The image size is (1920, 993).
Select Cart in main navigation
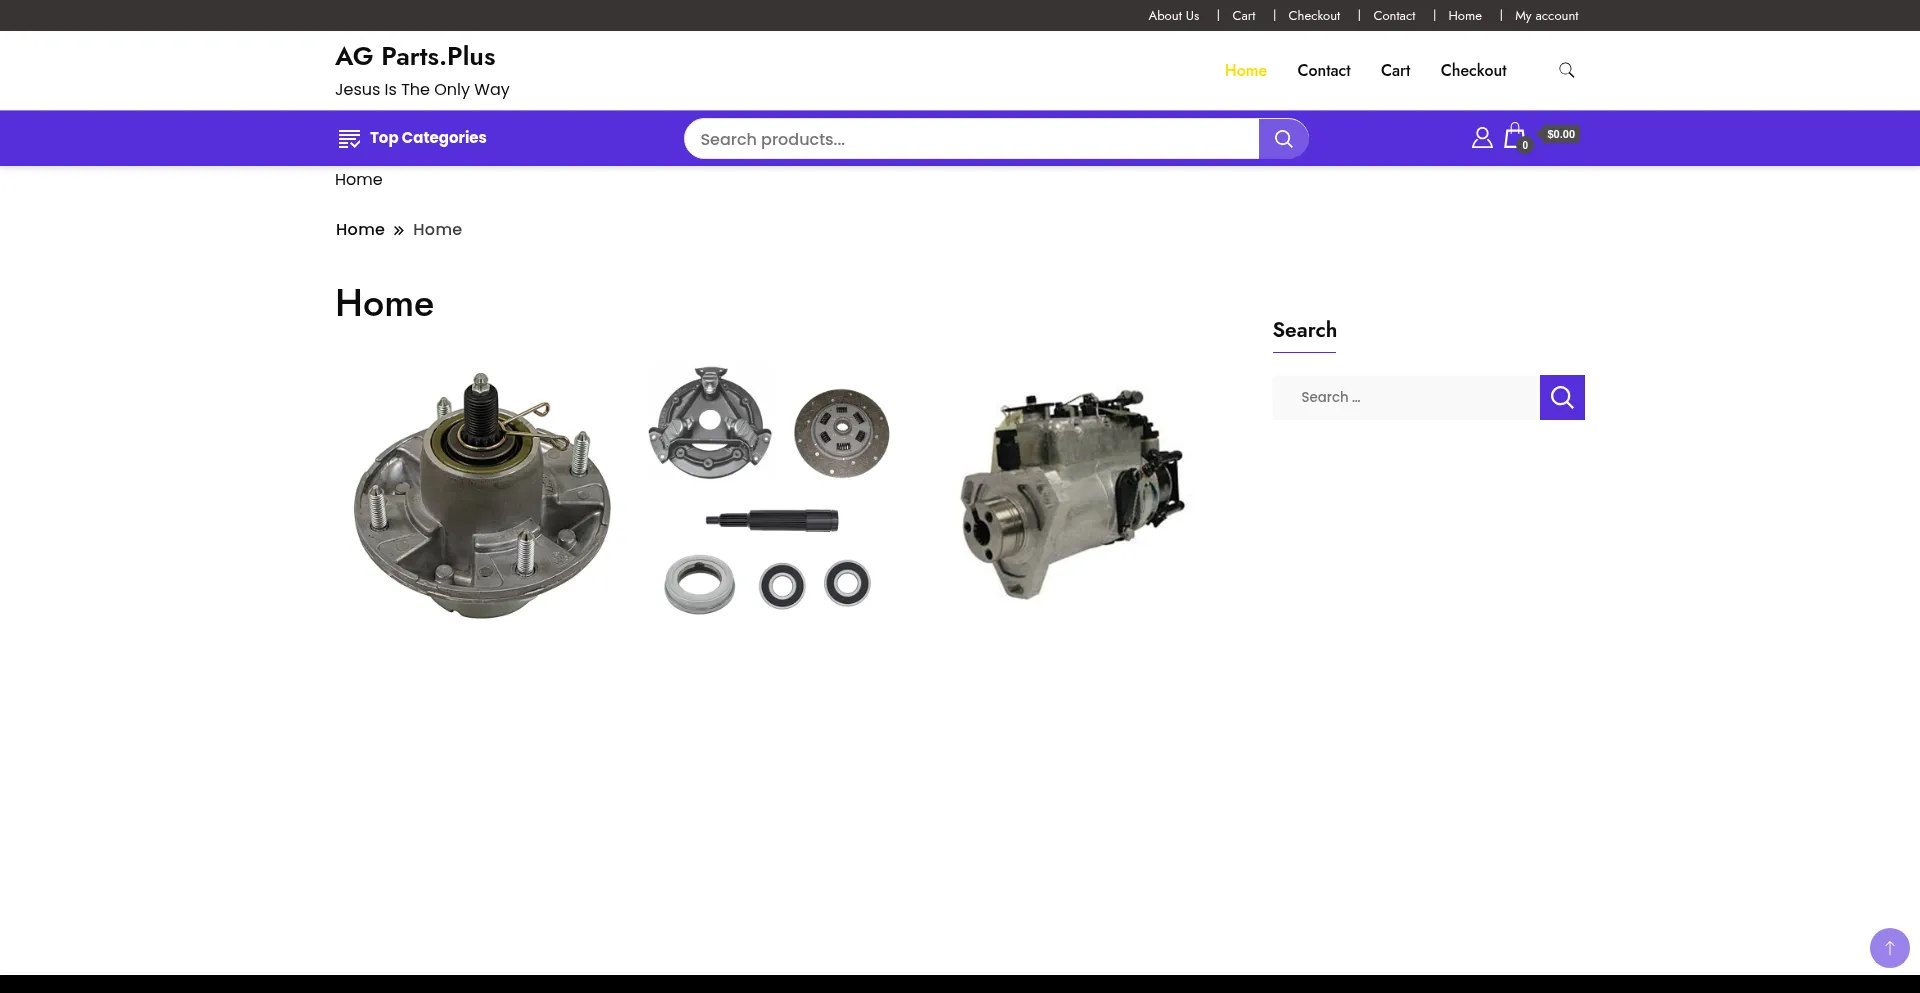[x=1395, y=70]
